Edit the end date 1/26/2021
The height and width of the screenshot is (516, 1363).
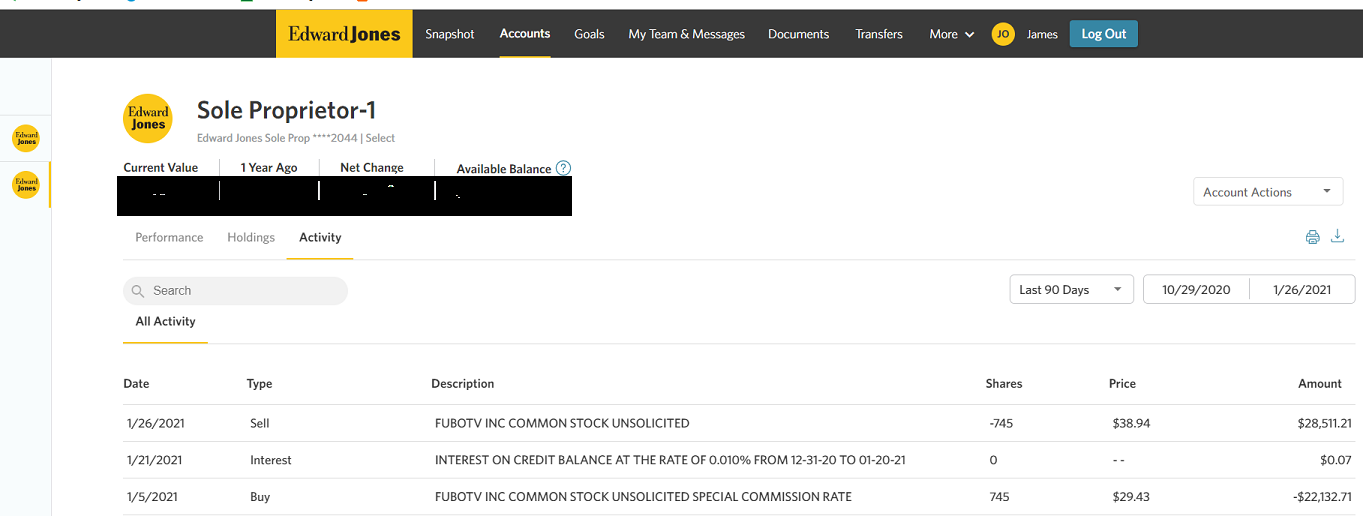coord(1302,290)
